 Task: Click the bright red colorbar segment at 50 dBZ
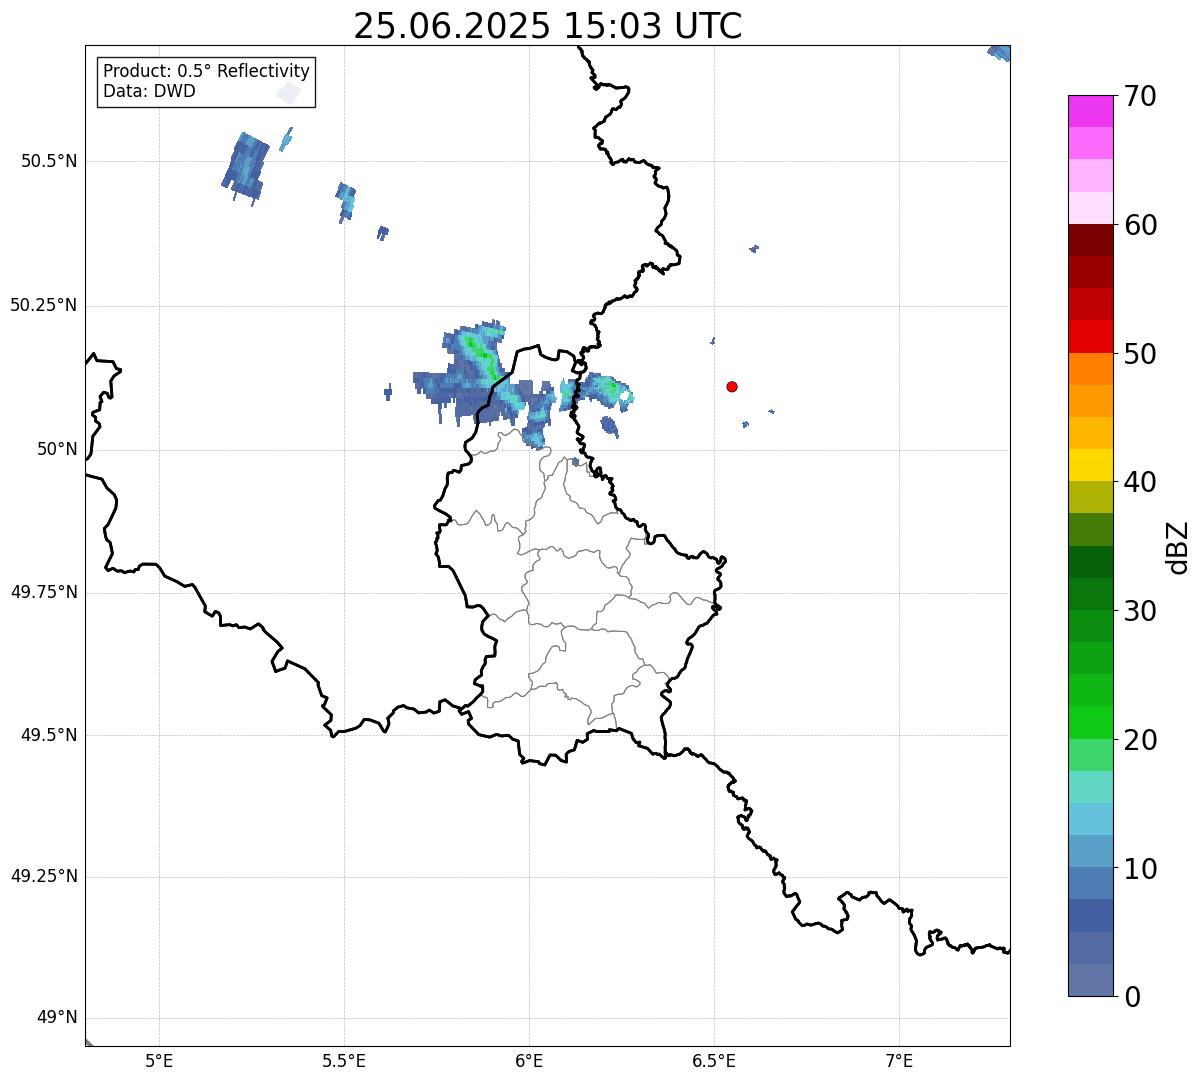[x=1090, y=336]
